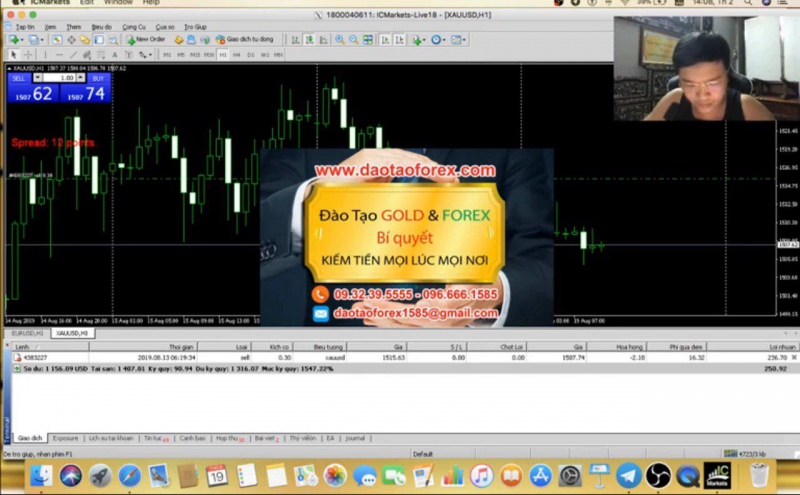Open the Xem menu
This screenshot has width=800, height=495.
point(50,27)
